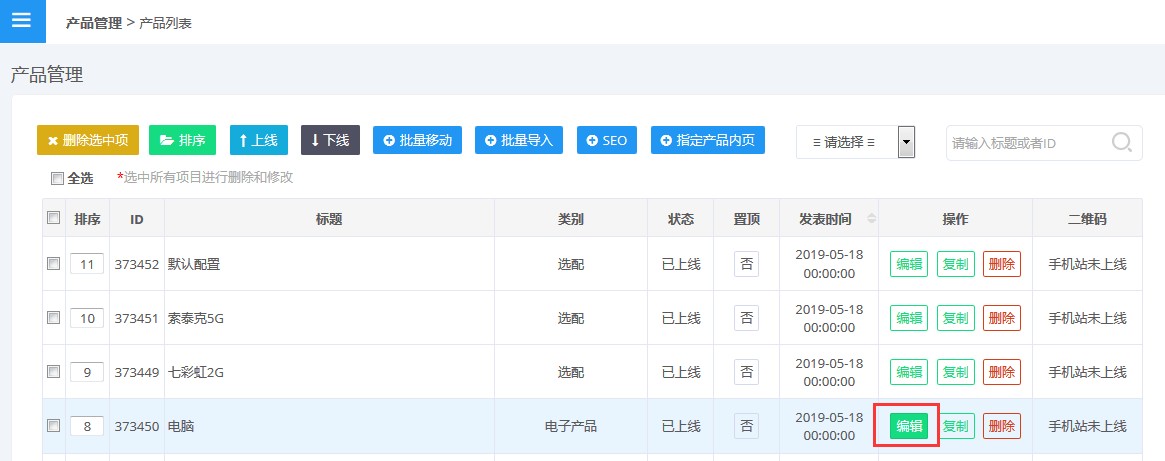Check the box for 默认配置 row
This screenshot has width=1165, height=461.
(x=54, y=264)
